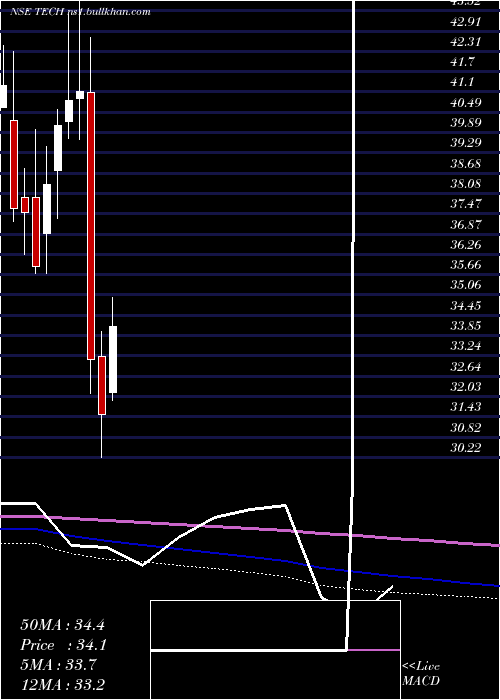Image resolution: width=500 pixels, height=700 pixels.
Task: Click the 42.91 price axis label
Action: click(465, 21)
